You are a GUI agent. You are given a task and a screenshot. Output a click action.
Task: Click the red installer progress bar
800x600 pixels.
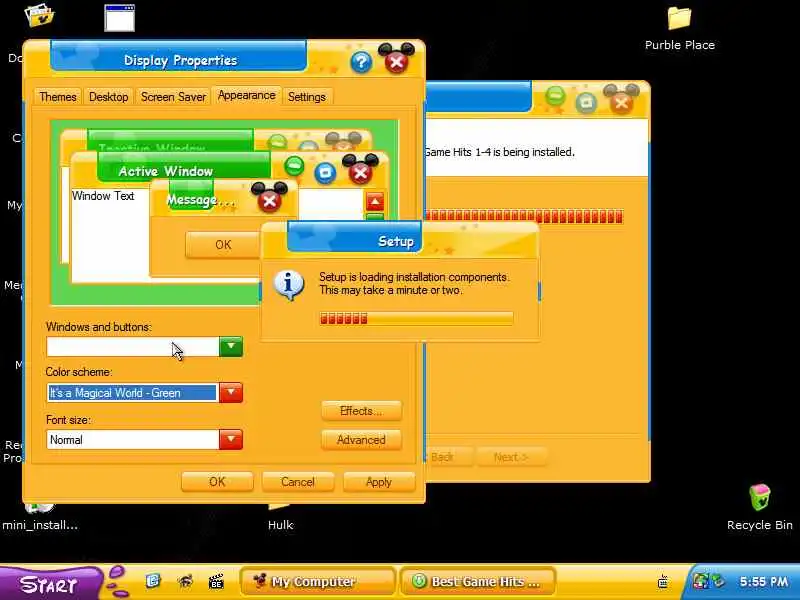click(x=524, y=216)
